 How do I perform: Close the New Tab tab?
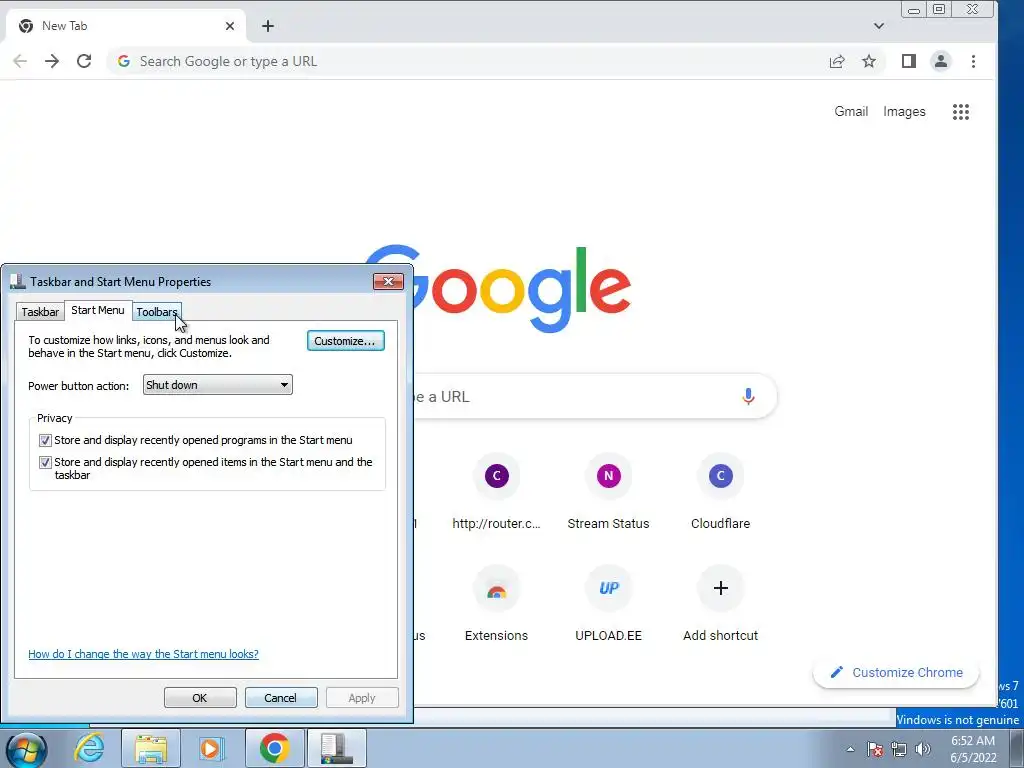pyautogui.click(x=230, y=26)
